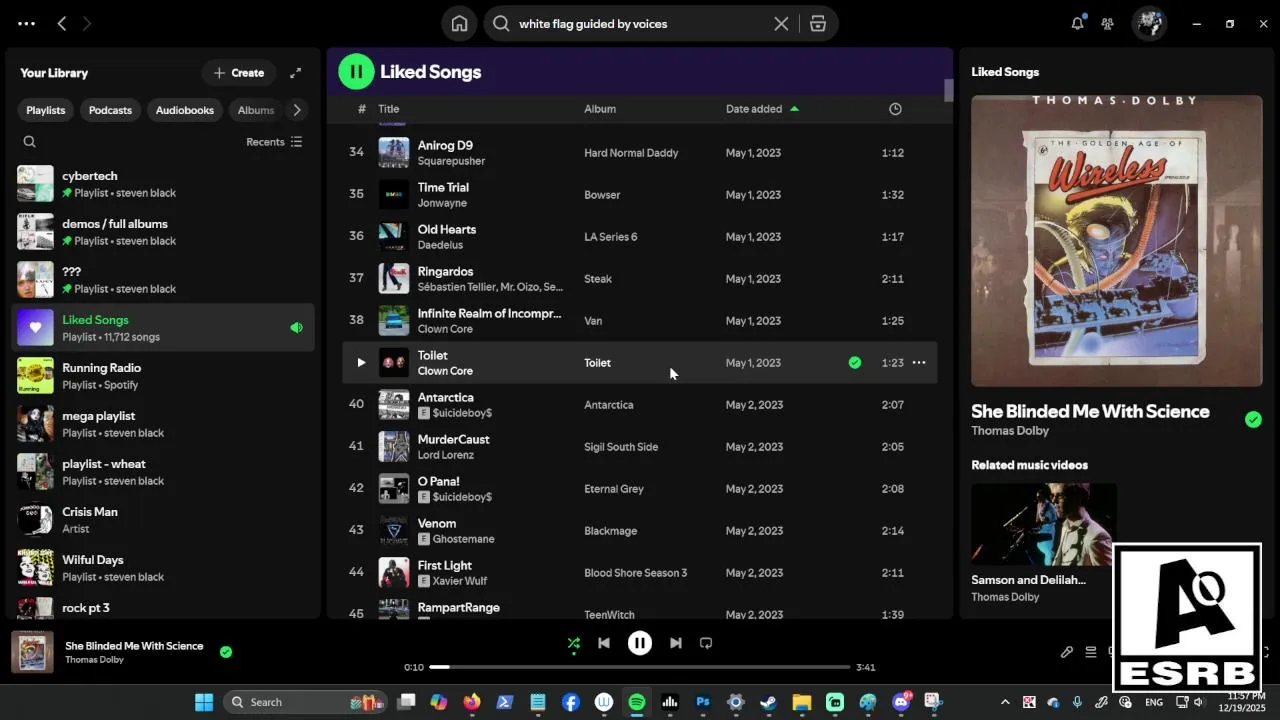This screenshot has height=720, width=1280.
Task: Toggle shuffle playback
Action: (x=573, y=644)
